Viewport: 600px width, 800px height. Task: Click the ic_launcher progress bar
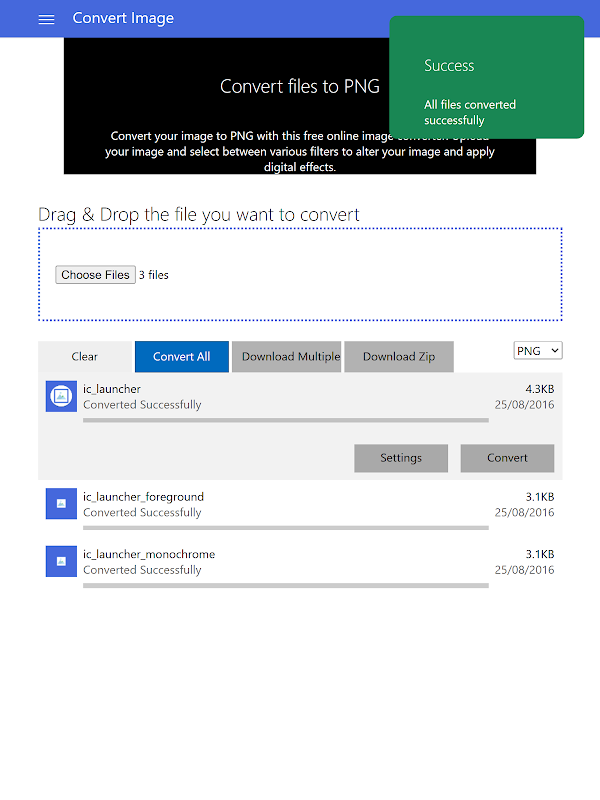pos(286,420)
